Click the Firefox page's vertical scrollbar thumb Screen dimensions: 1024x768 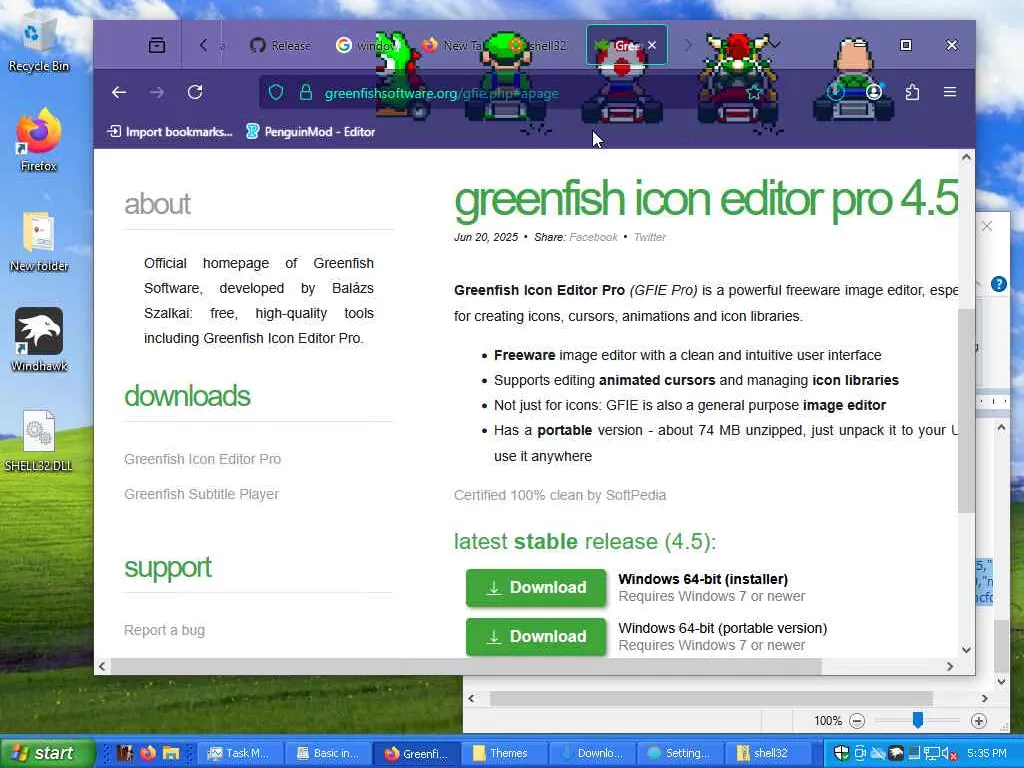point(967,409)
